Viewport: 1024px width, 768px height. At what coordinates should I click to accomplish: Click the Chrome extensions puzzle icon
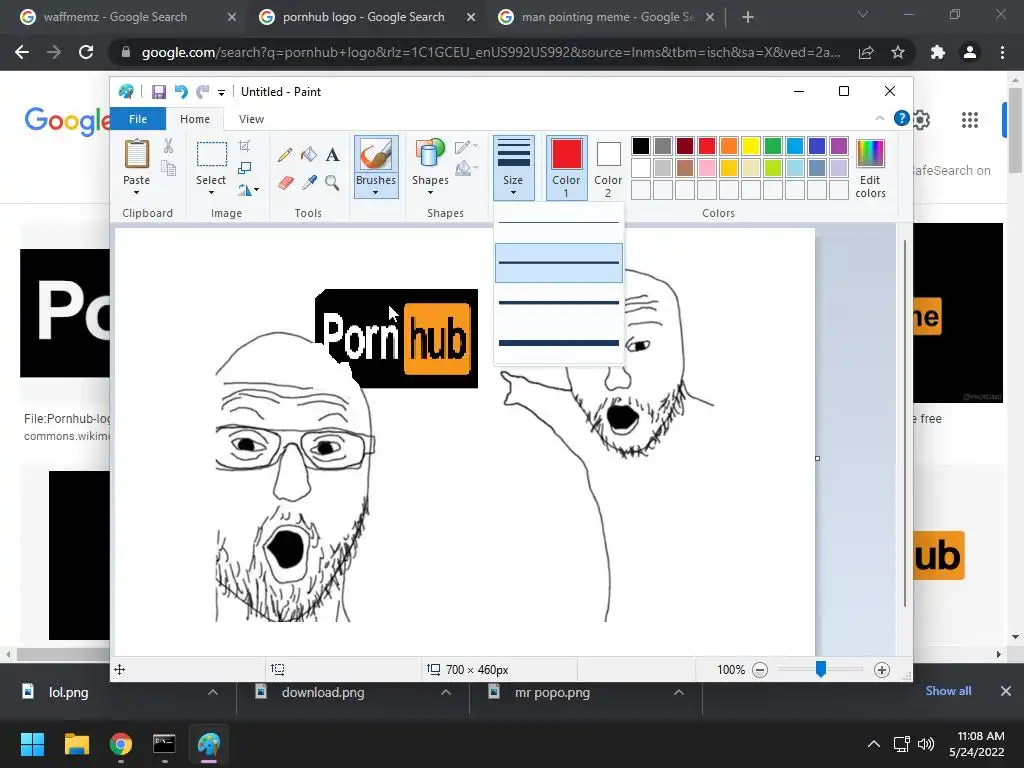(x=938, y=52)
